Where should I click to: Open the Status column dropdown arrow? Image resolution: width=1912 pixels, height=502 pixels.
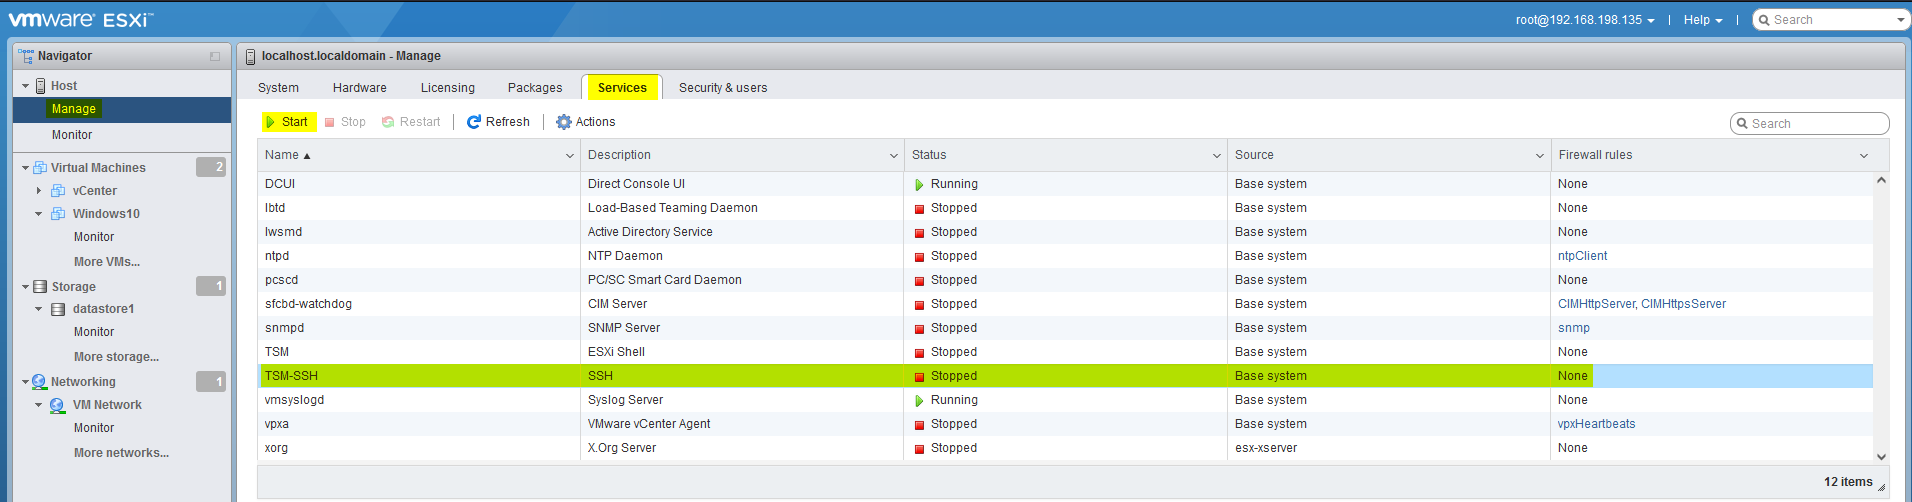[x=1217, y=156]
